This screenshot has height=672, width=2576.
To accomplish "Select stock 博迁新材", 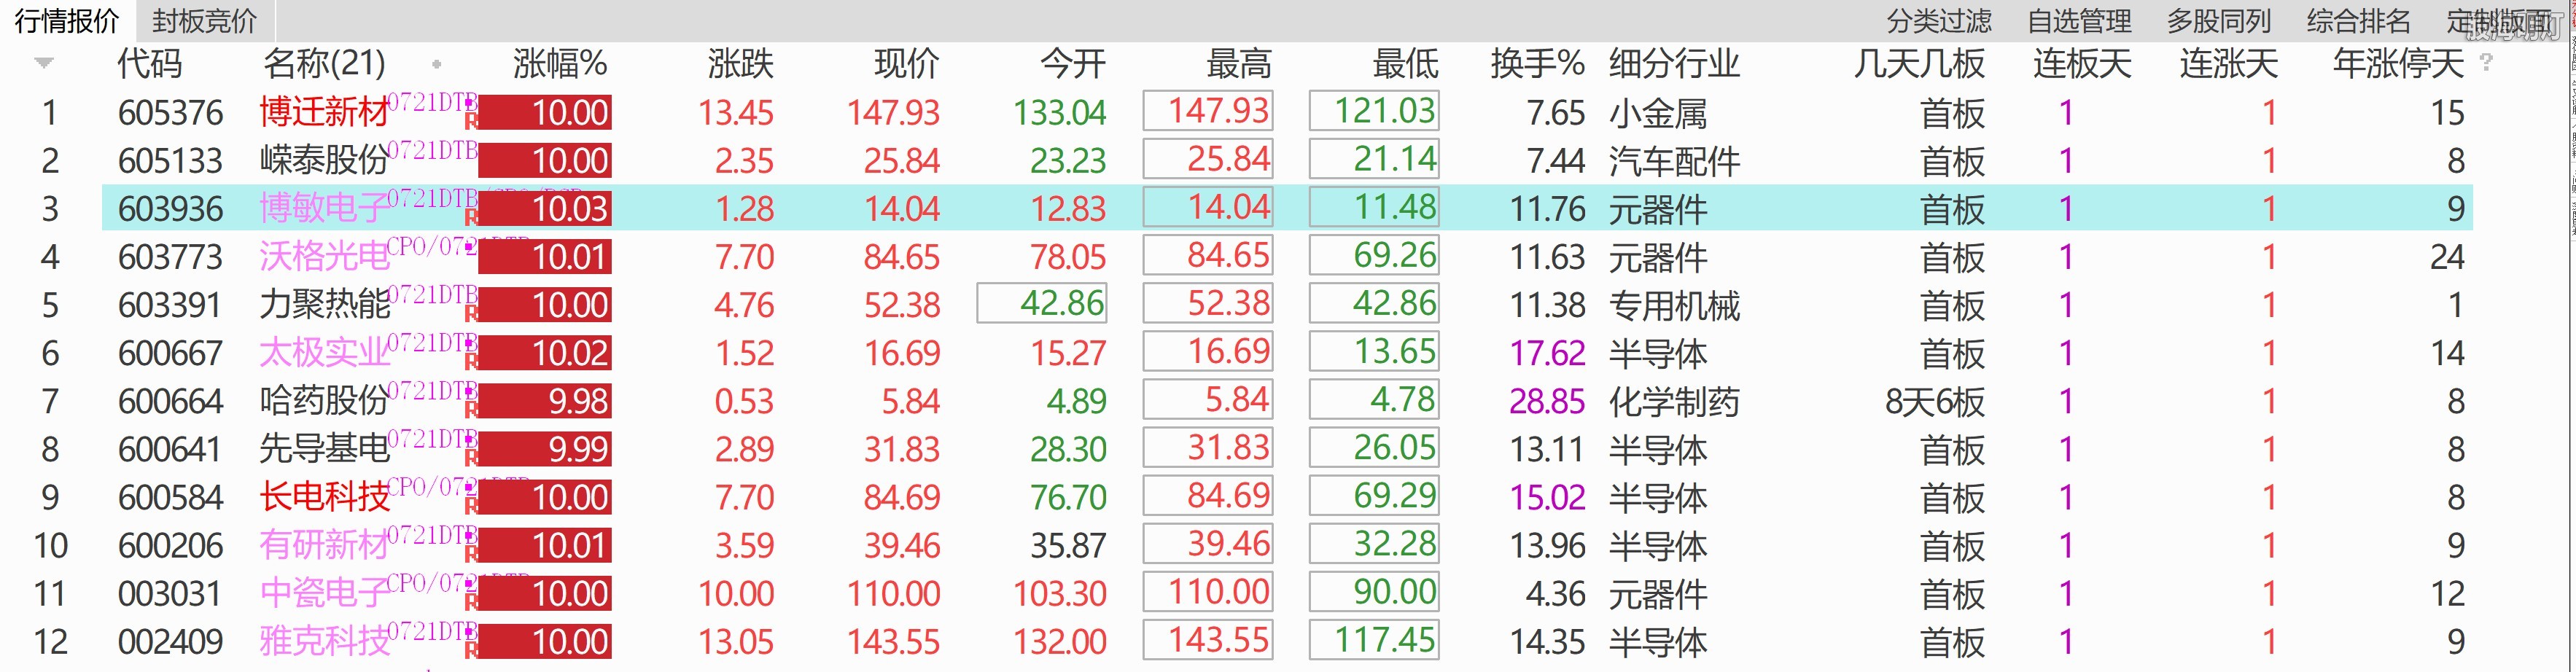I will point(324,112).
